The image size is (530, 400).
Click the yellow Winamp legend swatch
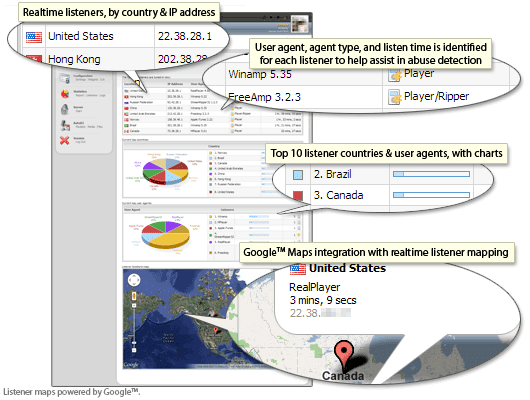[211, 216]
